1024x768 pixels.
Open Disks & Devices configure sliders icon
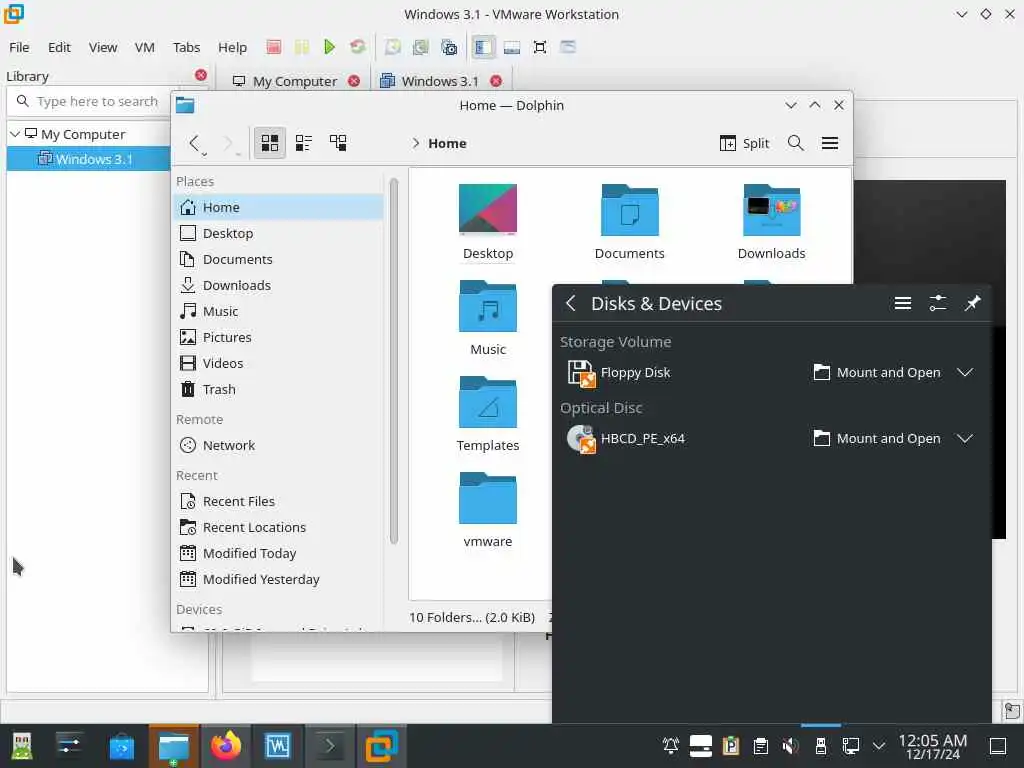click(938, 303)
